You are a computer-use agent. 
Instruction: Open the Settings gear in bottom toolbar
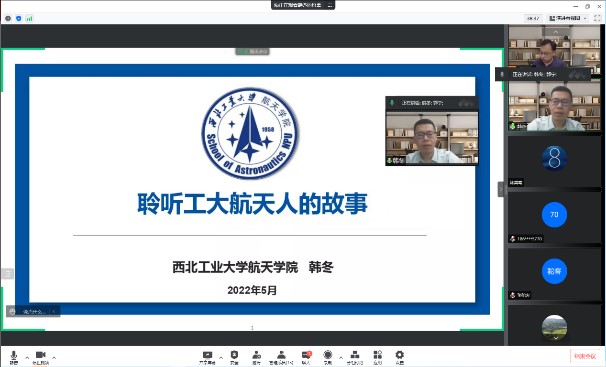pyautogui.click(x=400, y=357)
